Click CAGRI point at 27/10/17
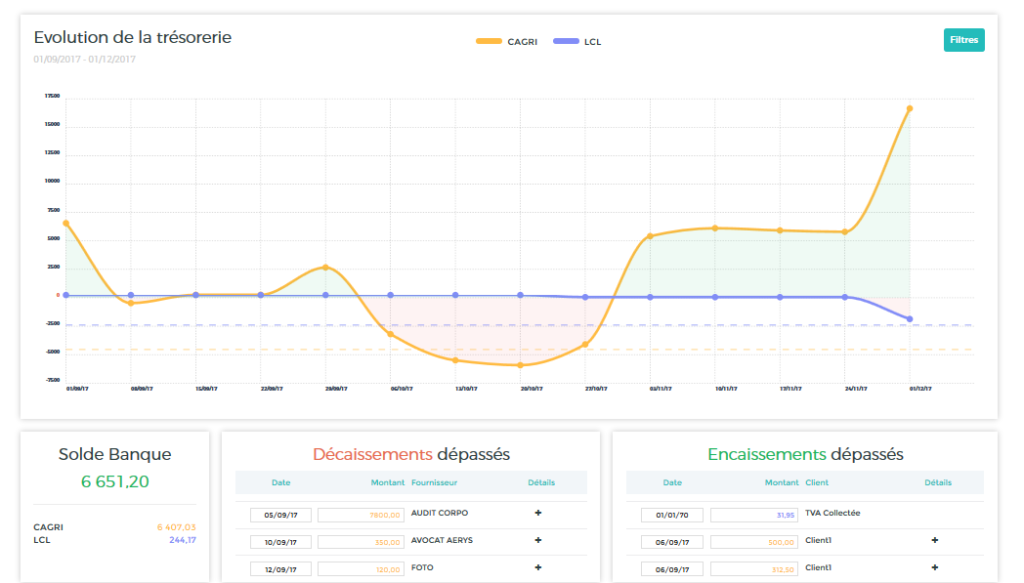The image size is (1024, 583). (x=585, y=345)
